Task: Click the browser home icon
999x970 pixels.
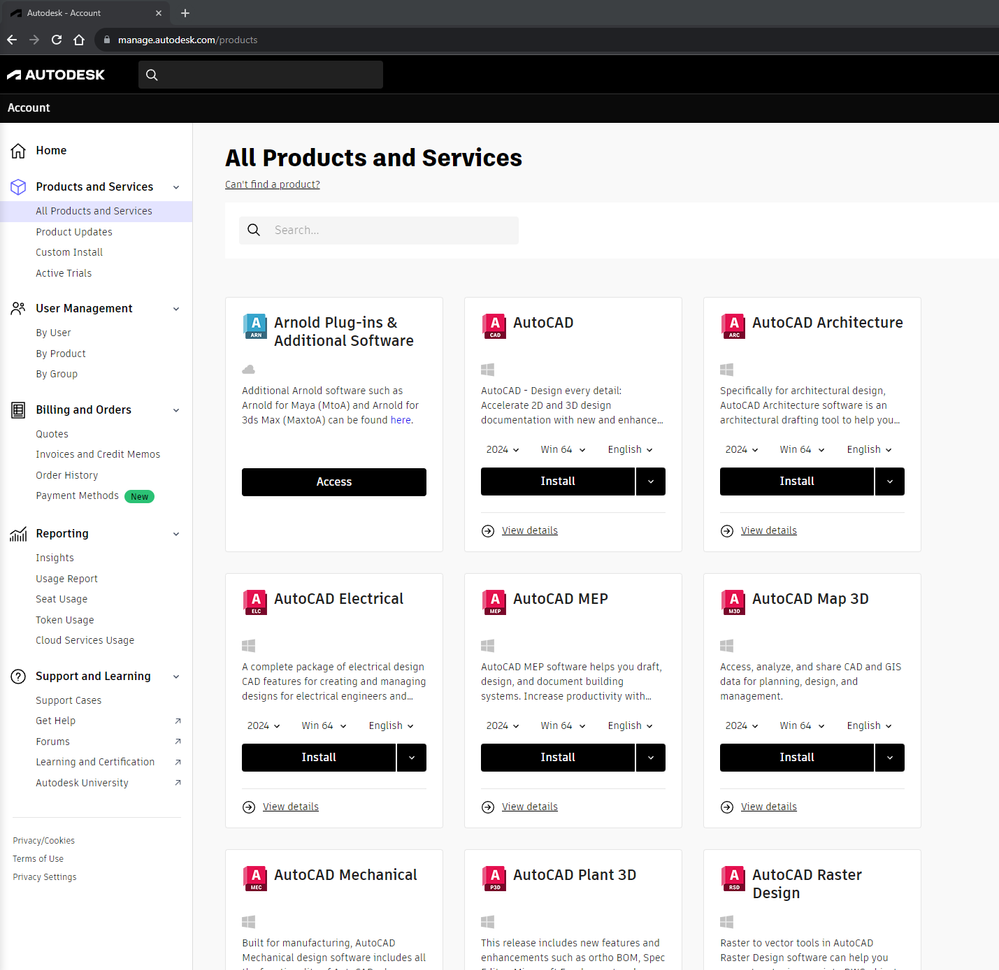Action: pos(79,40)
